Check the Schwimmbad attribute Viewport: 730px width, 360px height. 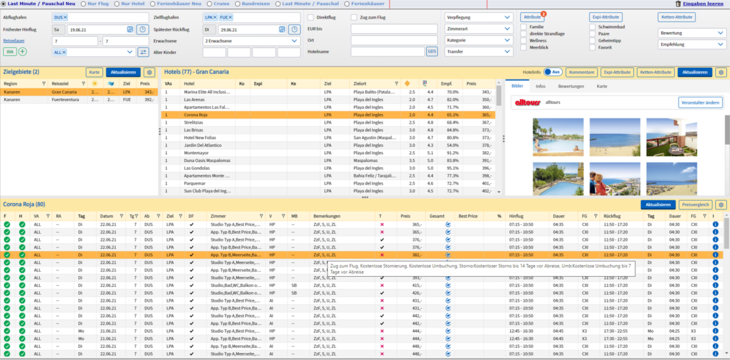coord(593,27)
